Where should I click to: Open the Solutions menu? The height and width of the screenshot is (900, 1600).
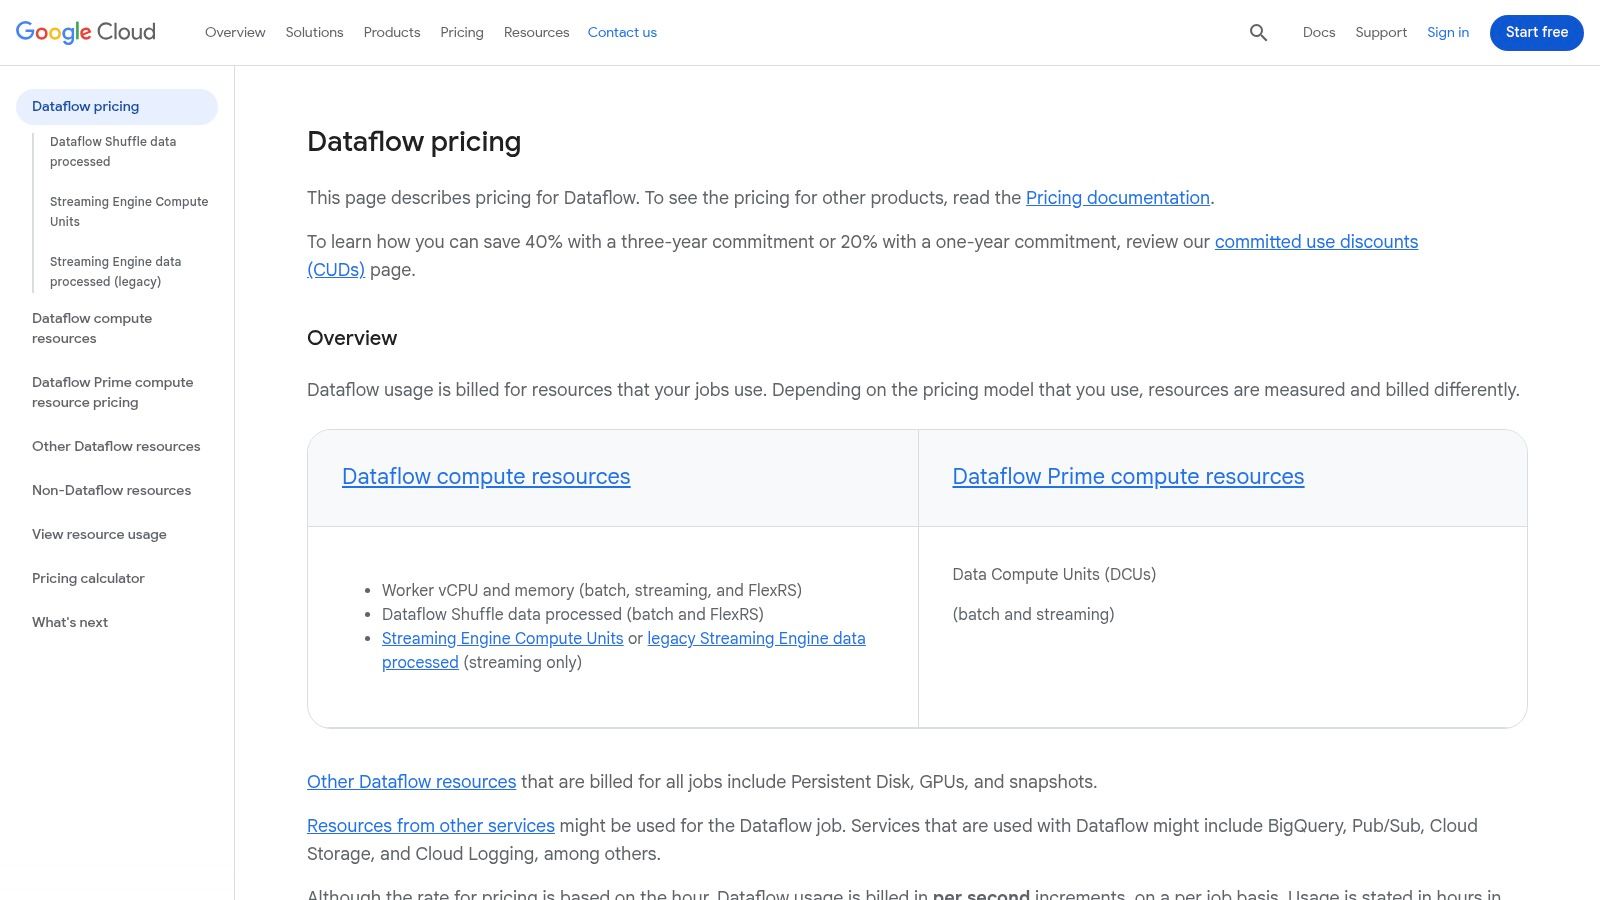314,32
